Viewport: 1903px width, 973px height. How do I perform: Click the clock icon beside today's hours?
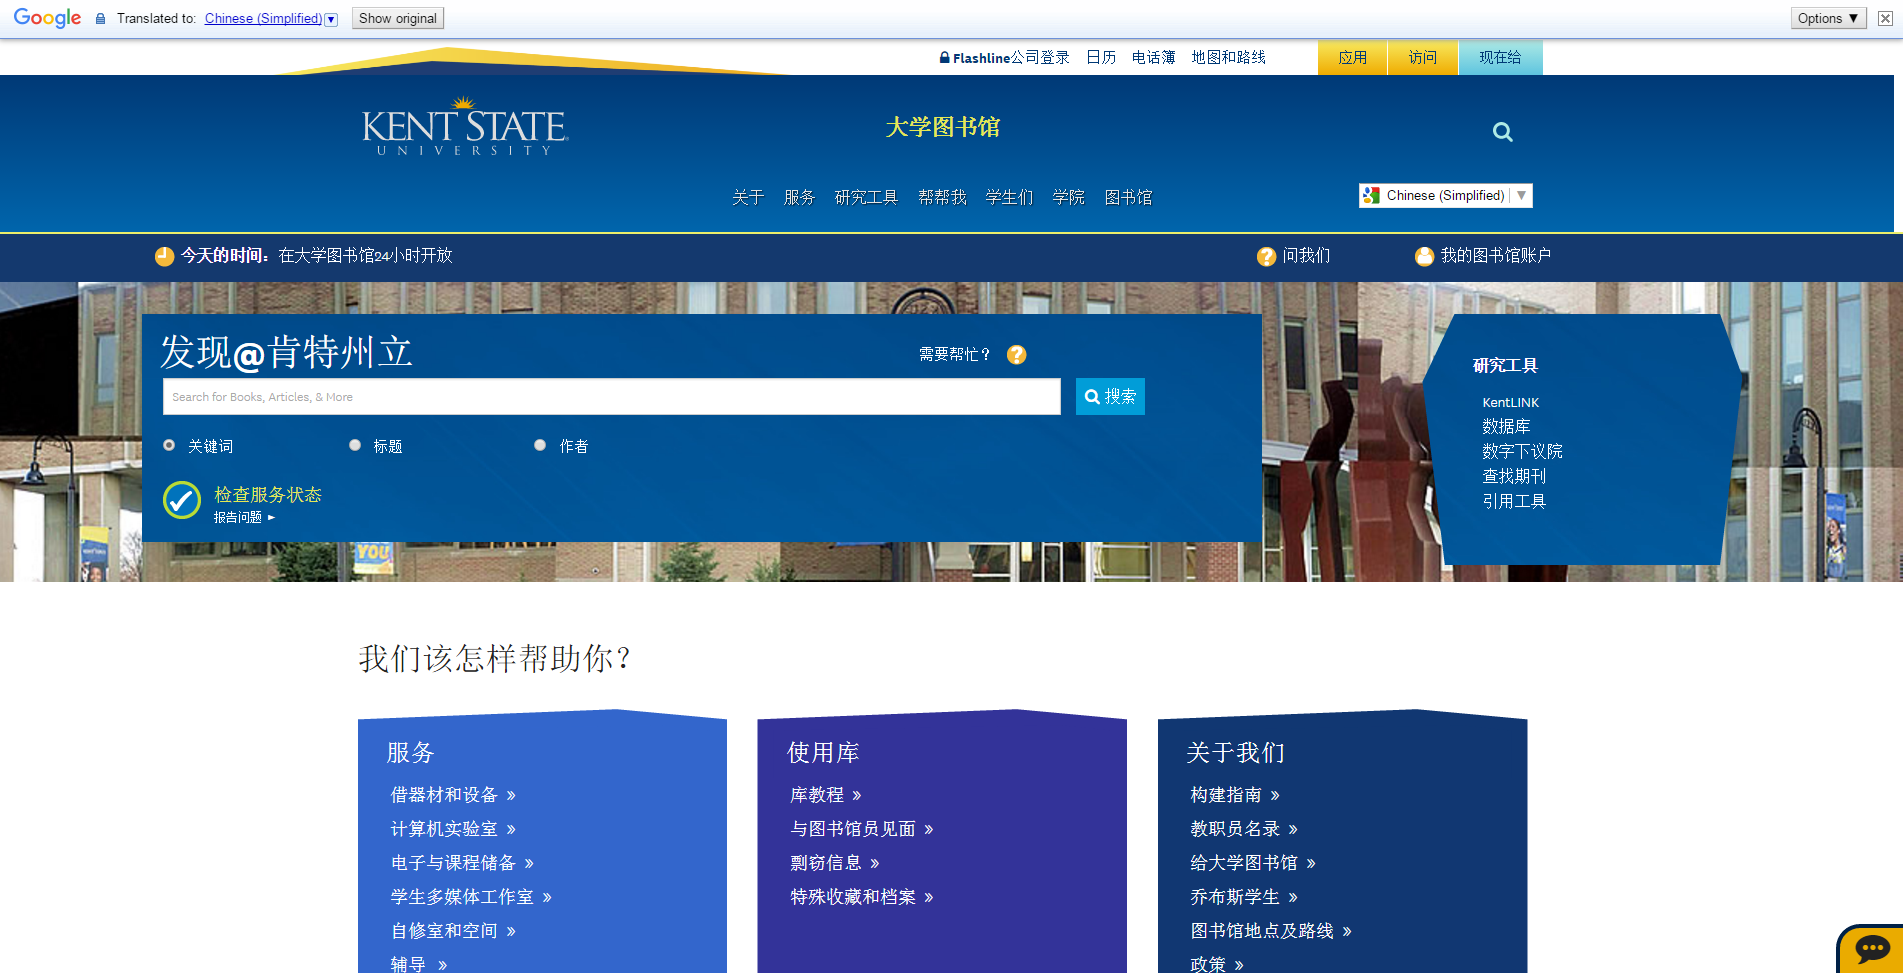pyautogui.click(x=165, y=257)
